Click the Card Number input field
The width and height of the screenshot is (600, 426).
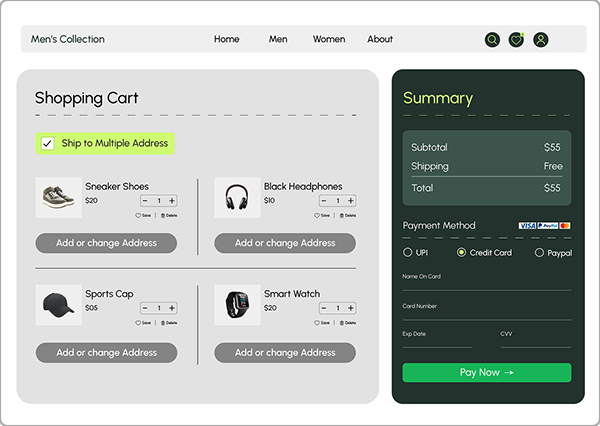tap(486, 315)
